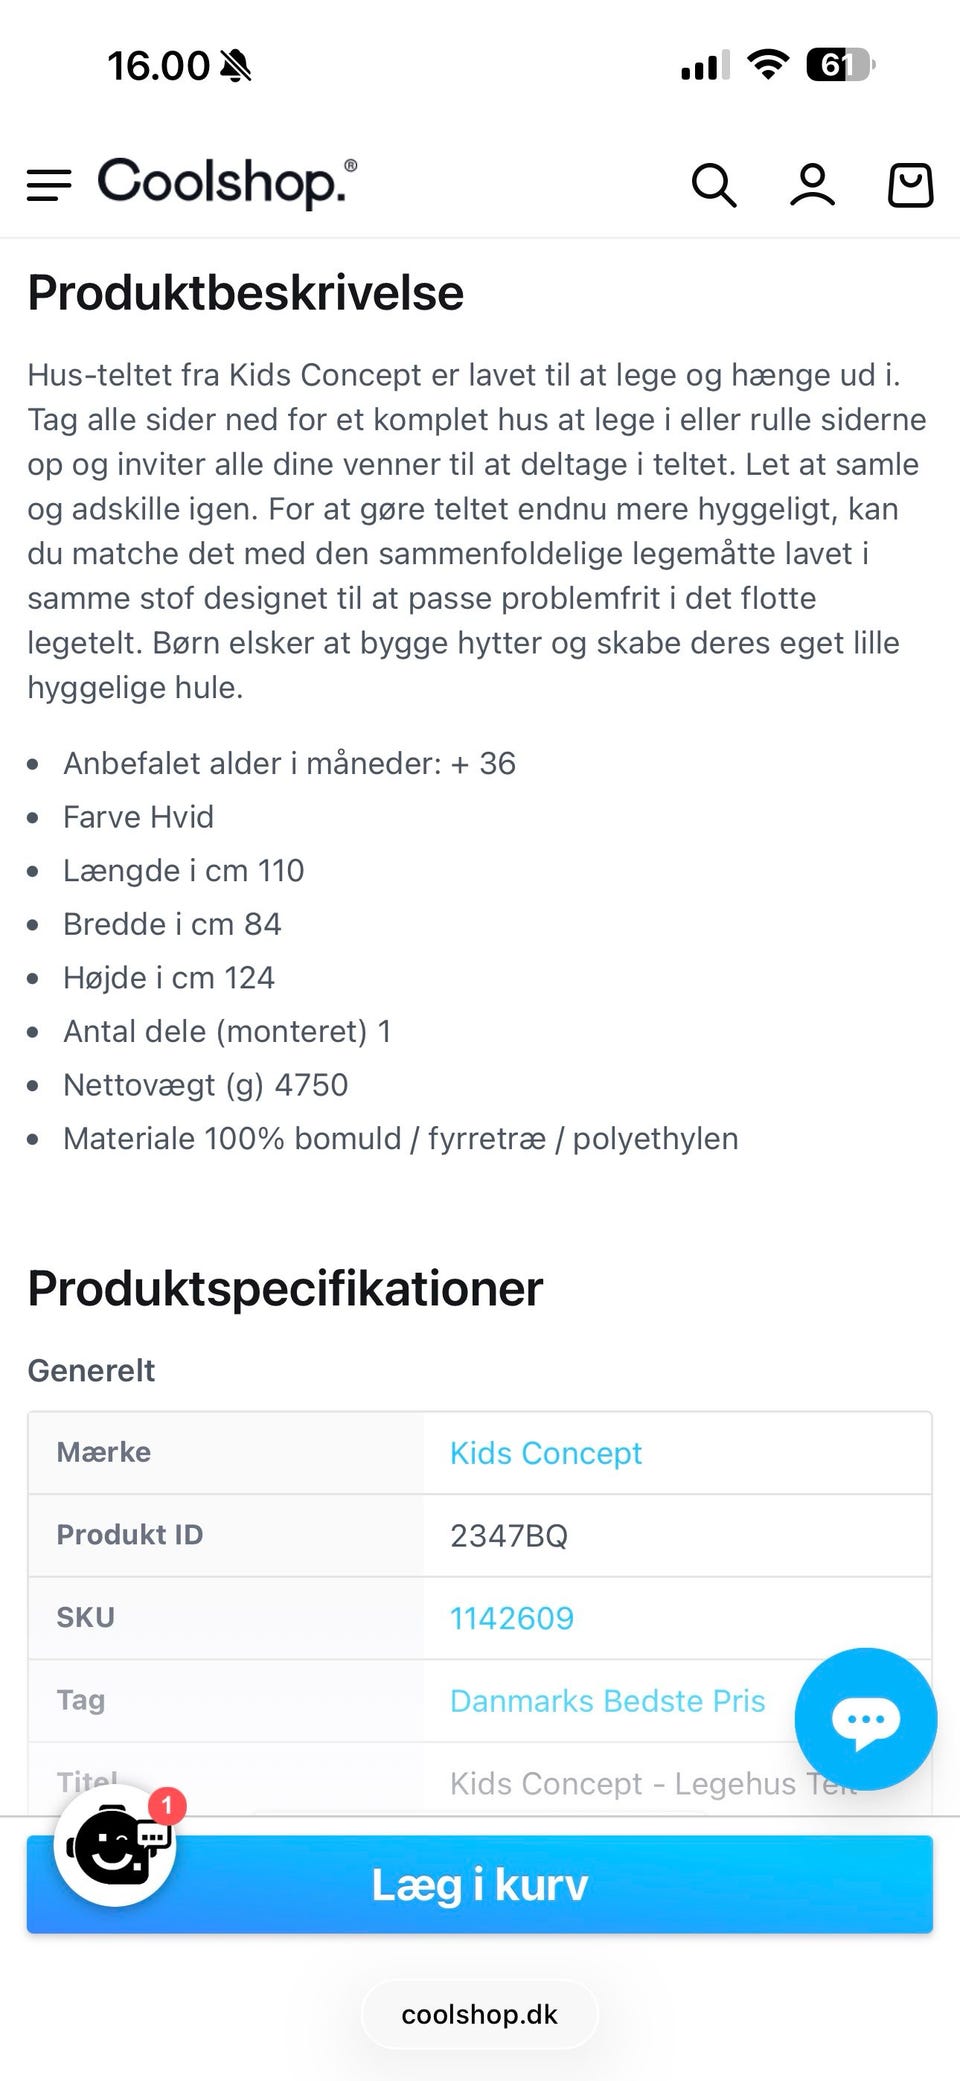Tap the Wi-Fi status icon
Image resolution: width=960 pixels, height=2081 pixels.
(x=767, y=65)
